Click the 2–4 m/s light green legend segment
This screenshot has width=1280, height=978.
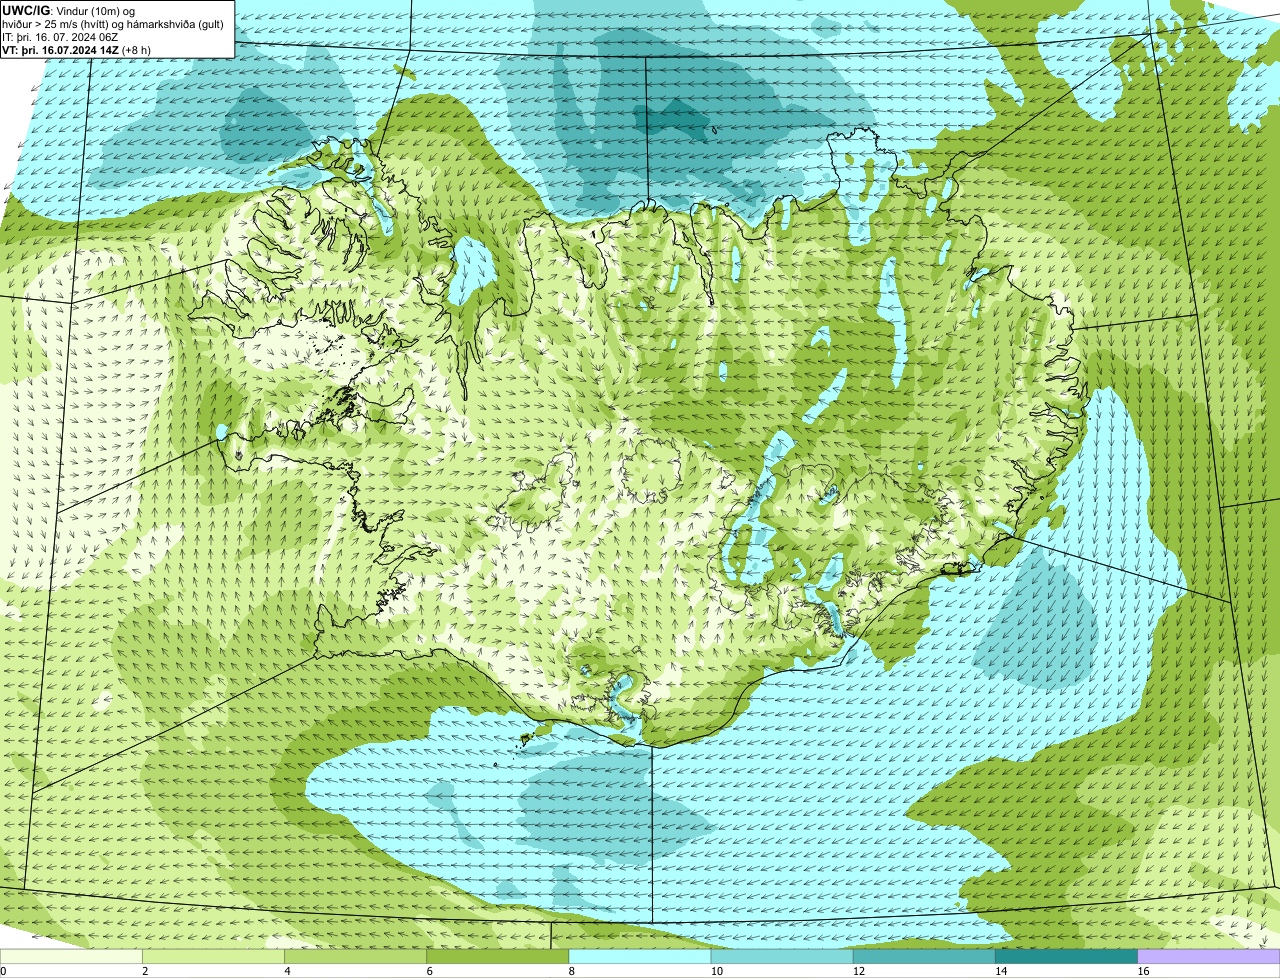(213, 957)
